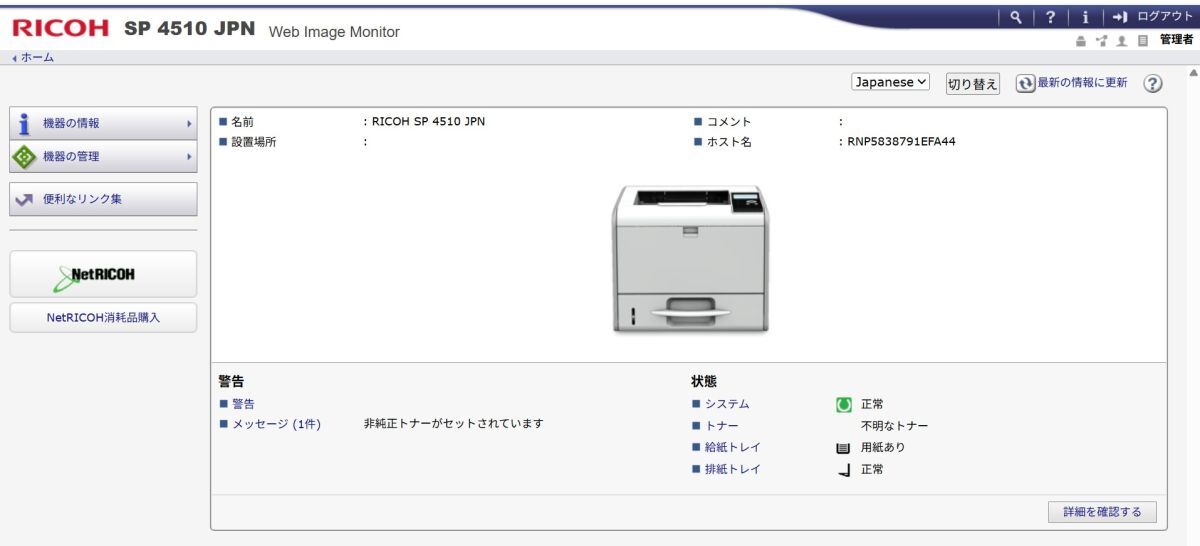Click the 管理者 user label
The width and height of the screenshot is (1200, 546).
[1177, 40]
